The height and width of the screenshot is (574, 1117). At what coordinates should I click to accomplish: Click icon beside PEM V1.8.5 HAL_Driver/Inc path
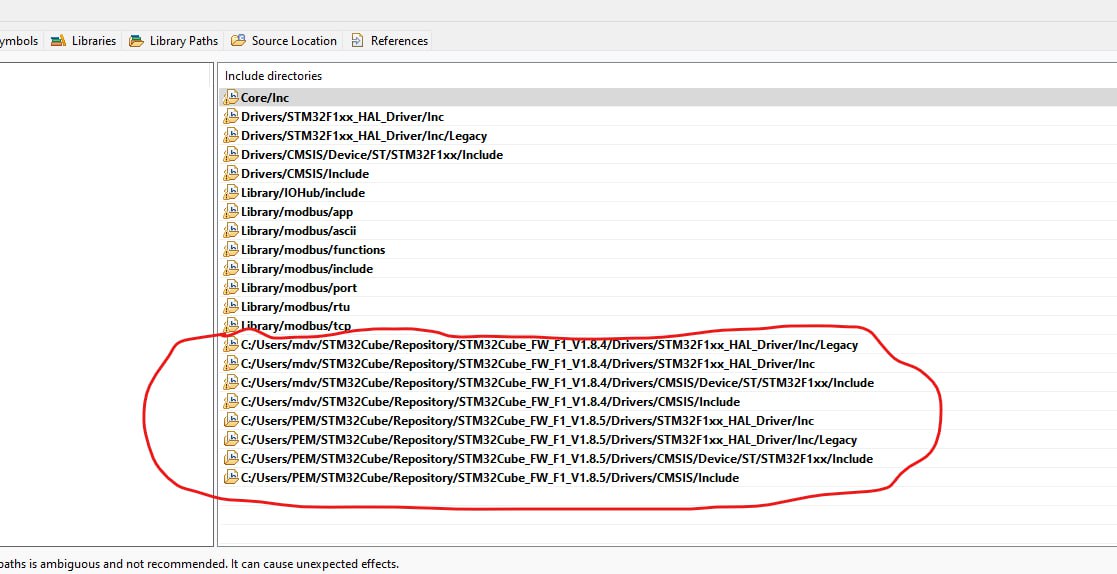click(231, 419)
